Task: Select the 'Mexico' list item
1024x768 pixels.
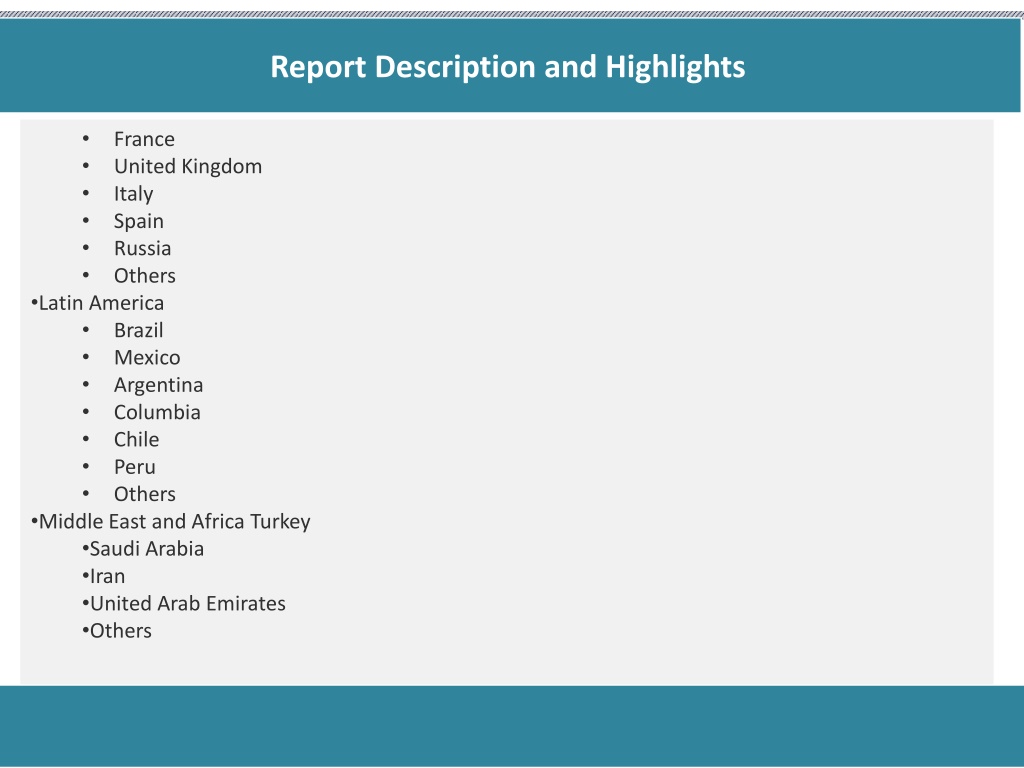Action: click(x=147, y=358)
